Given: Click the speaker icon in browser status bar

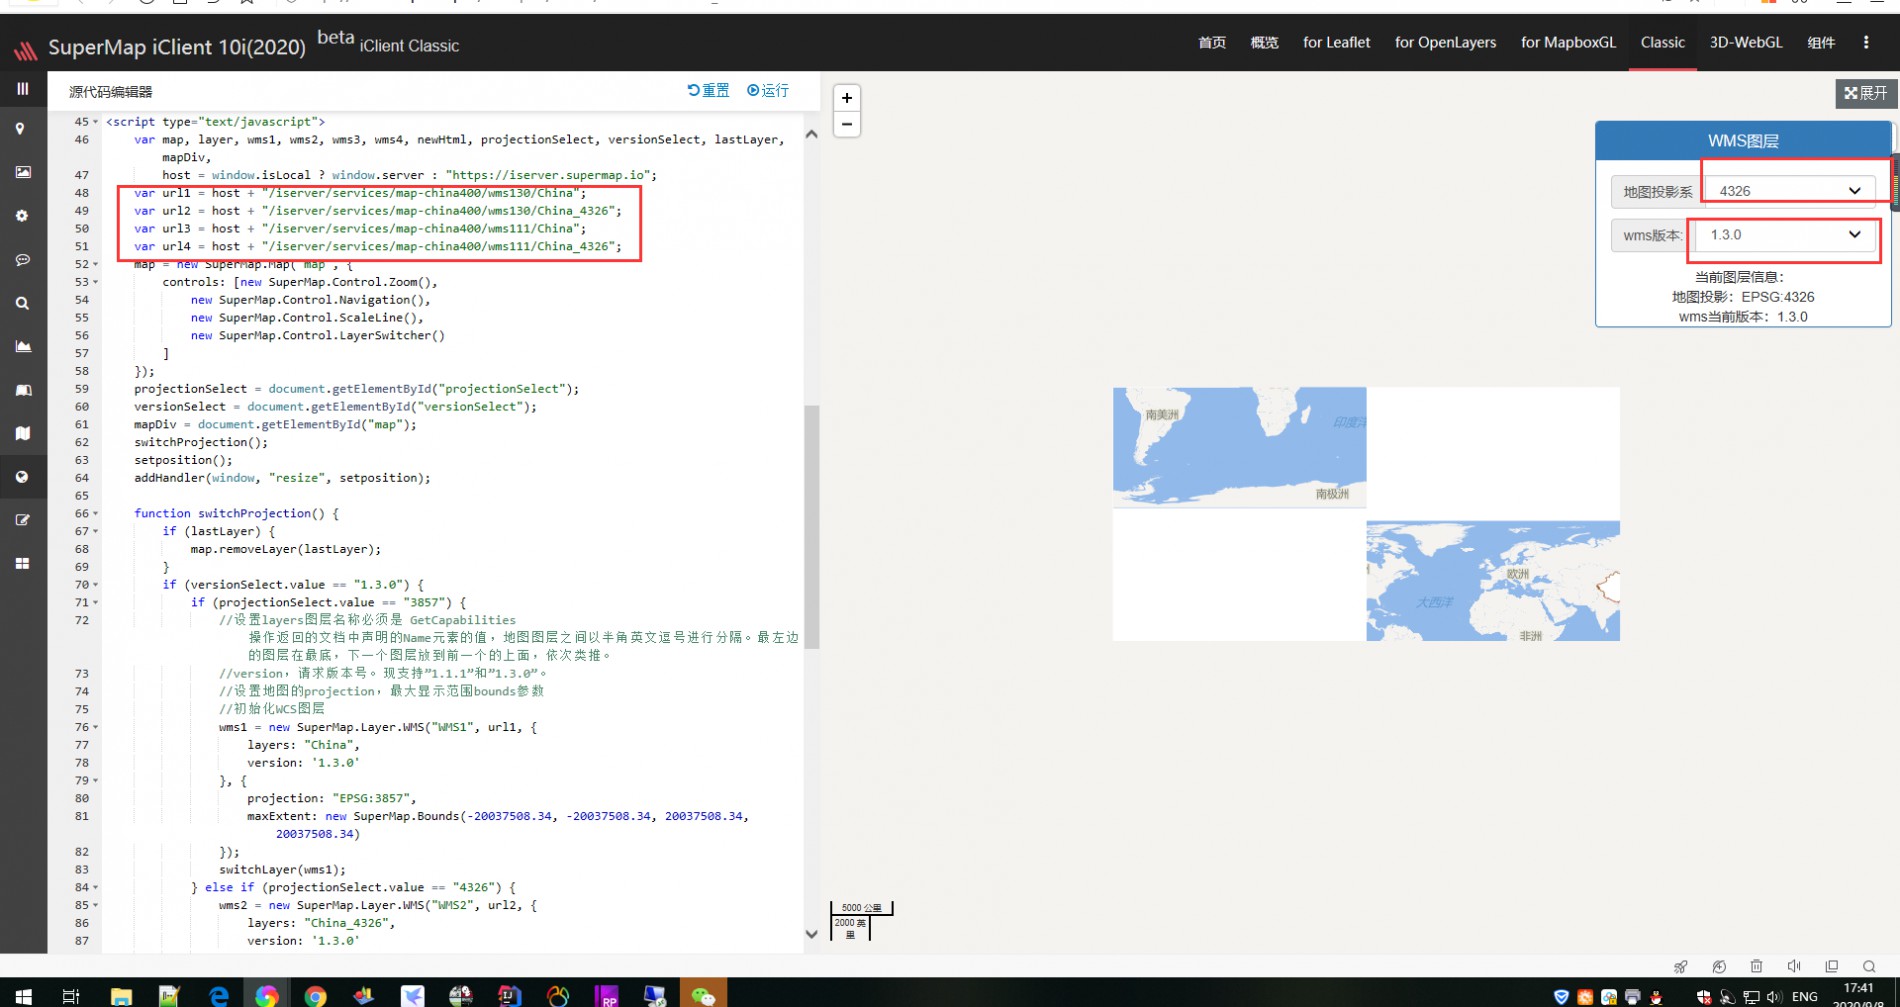Looking at the screenshot, I should [1794, 966].
